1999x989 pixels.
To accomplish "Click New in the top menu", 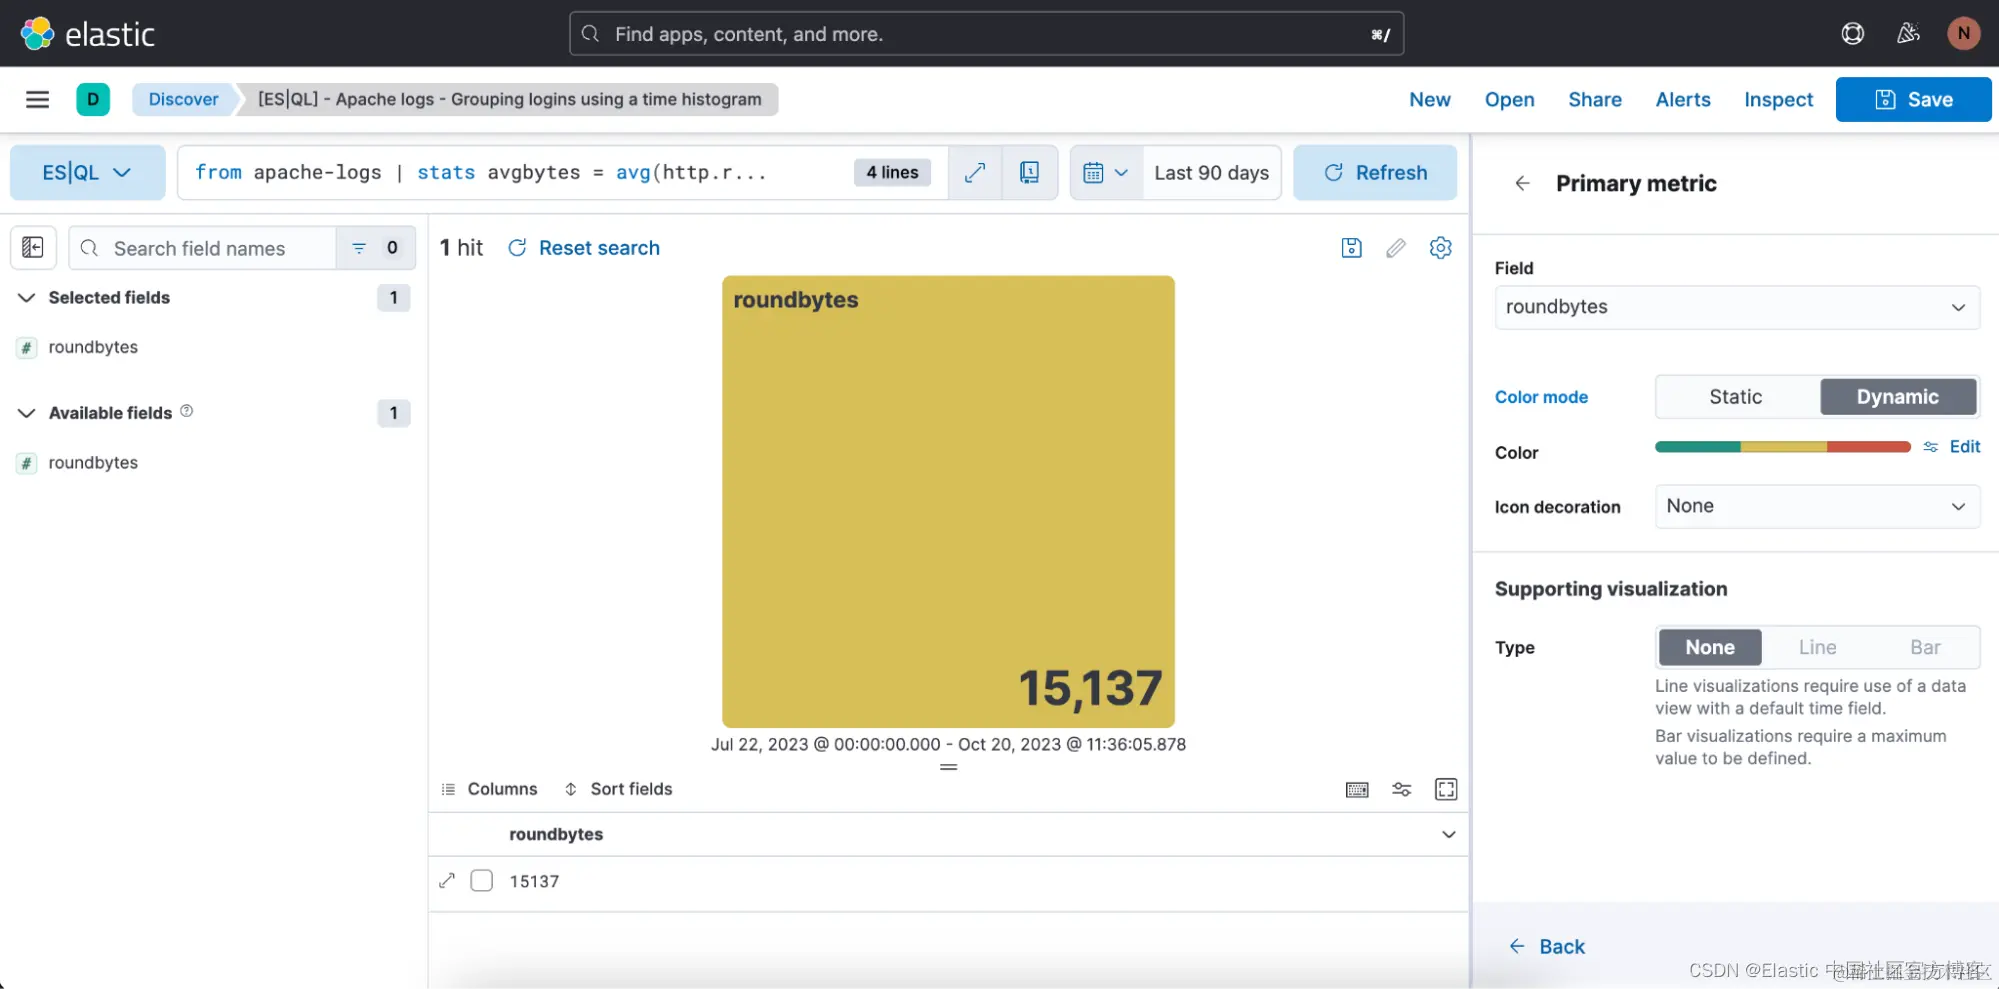I will pyautogui.click(x=1430, y=100).
